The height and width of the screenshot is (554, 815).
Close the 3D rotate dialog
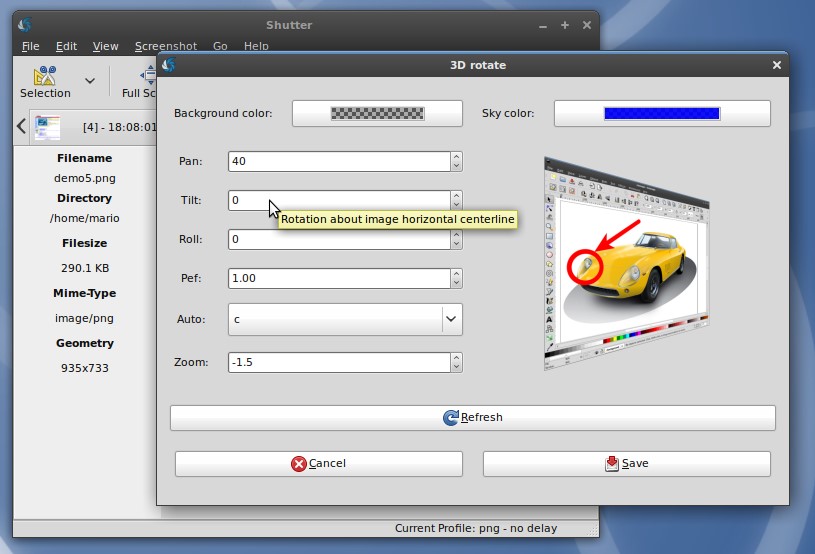tap(777, 65)
